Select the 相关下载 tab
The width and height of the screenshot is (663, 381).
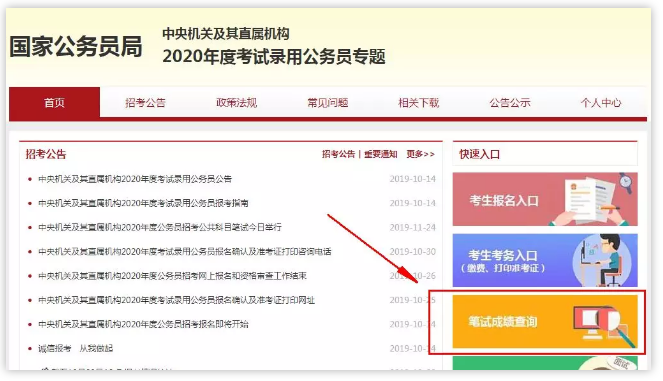pos(419,102)
